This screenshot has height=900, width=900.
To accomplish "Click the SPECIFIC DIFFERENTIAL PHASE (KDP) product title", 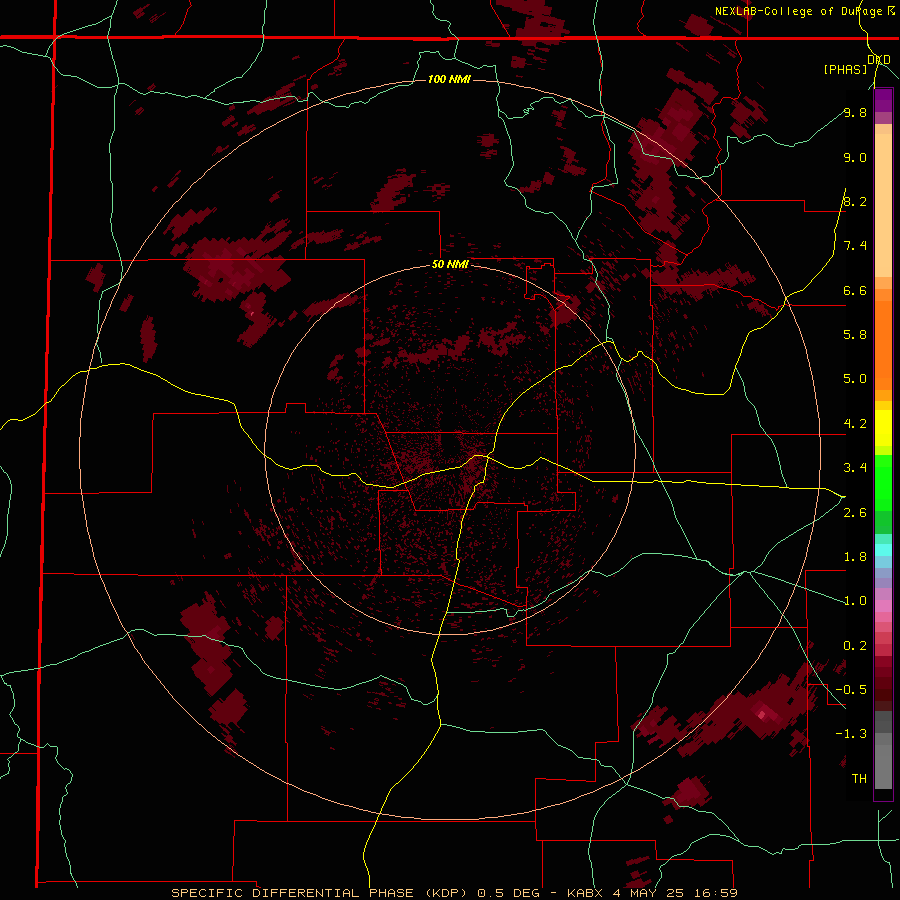I will (x=317, y=893).
